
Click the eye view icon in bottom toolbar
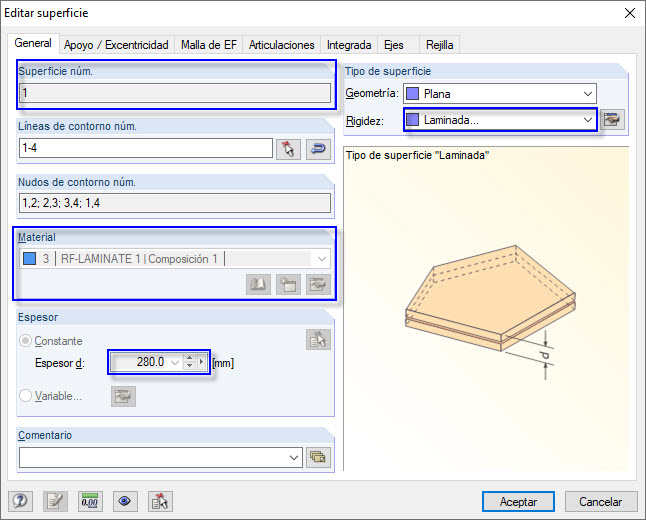click(125, 501)
